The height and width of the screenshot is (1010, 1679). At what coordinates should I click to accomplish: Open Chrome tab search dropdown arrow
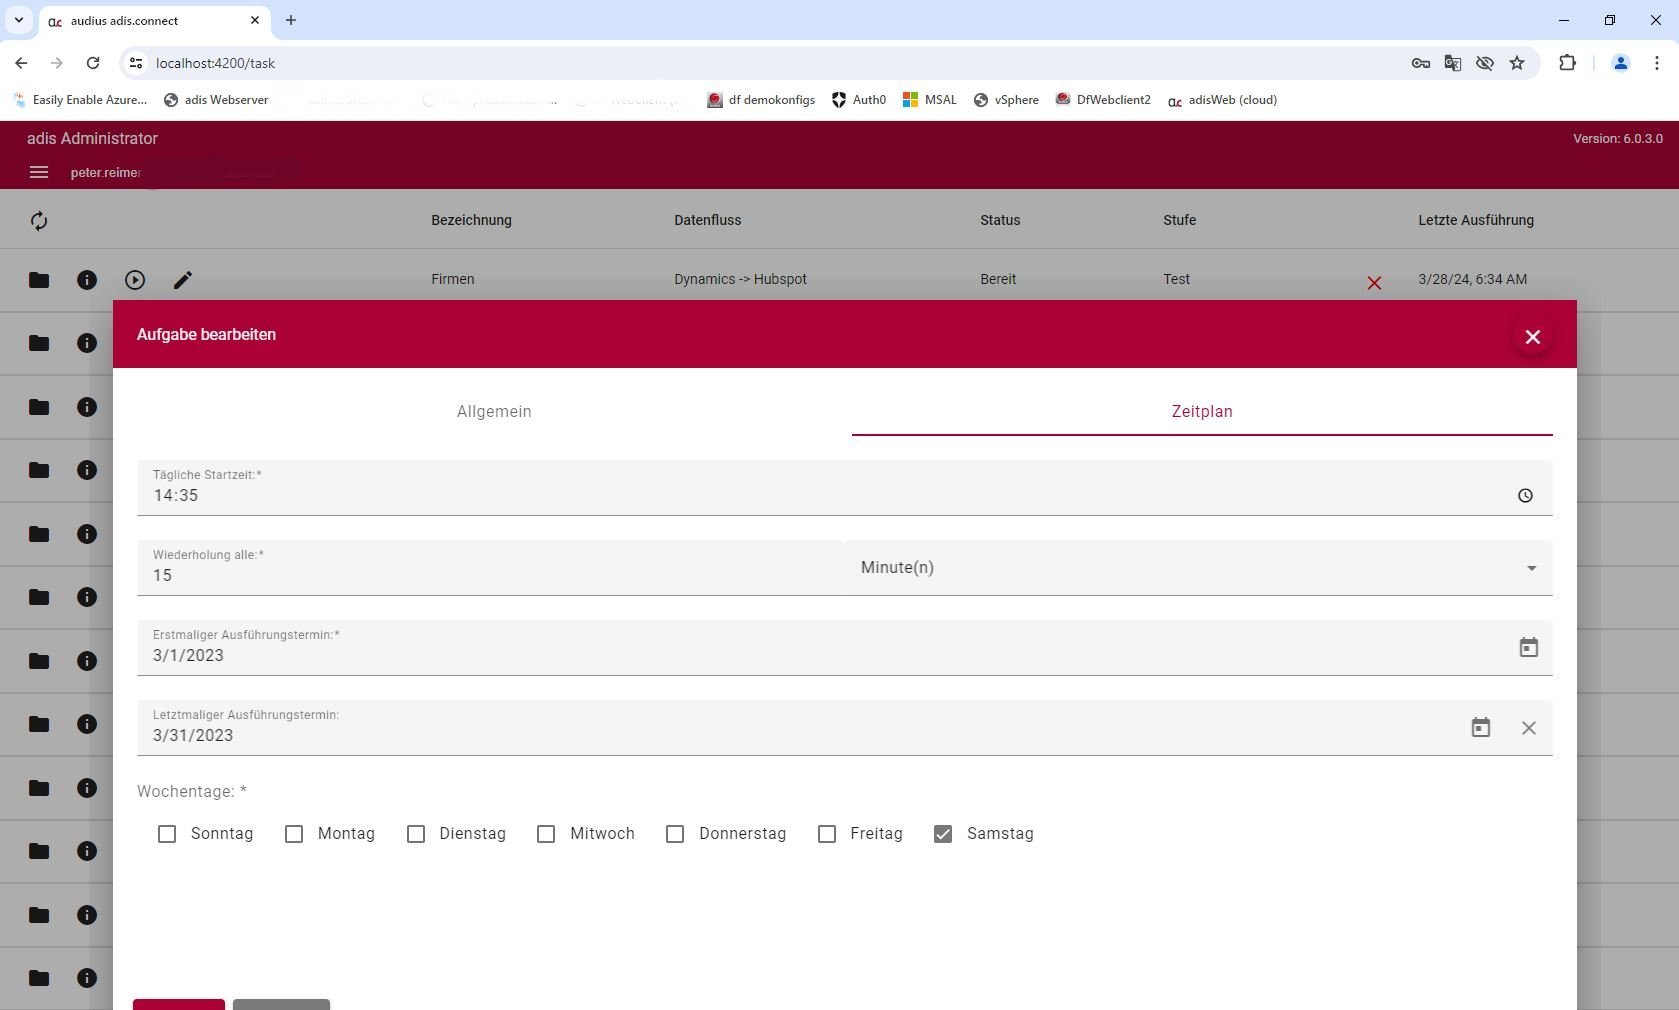coord(18,20)
